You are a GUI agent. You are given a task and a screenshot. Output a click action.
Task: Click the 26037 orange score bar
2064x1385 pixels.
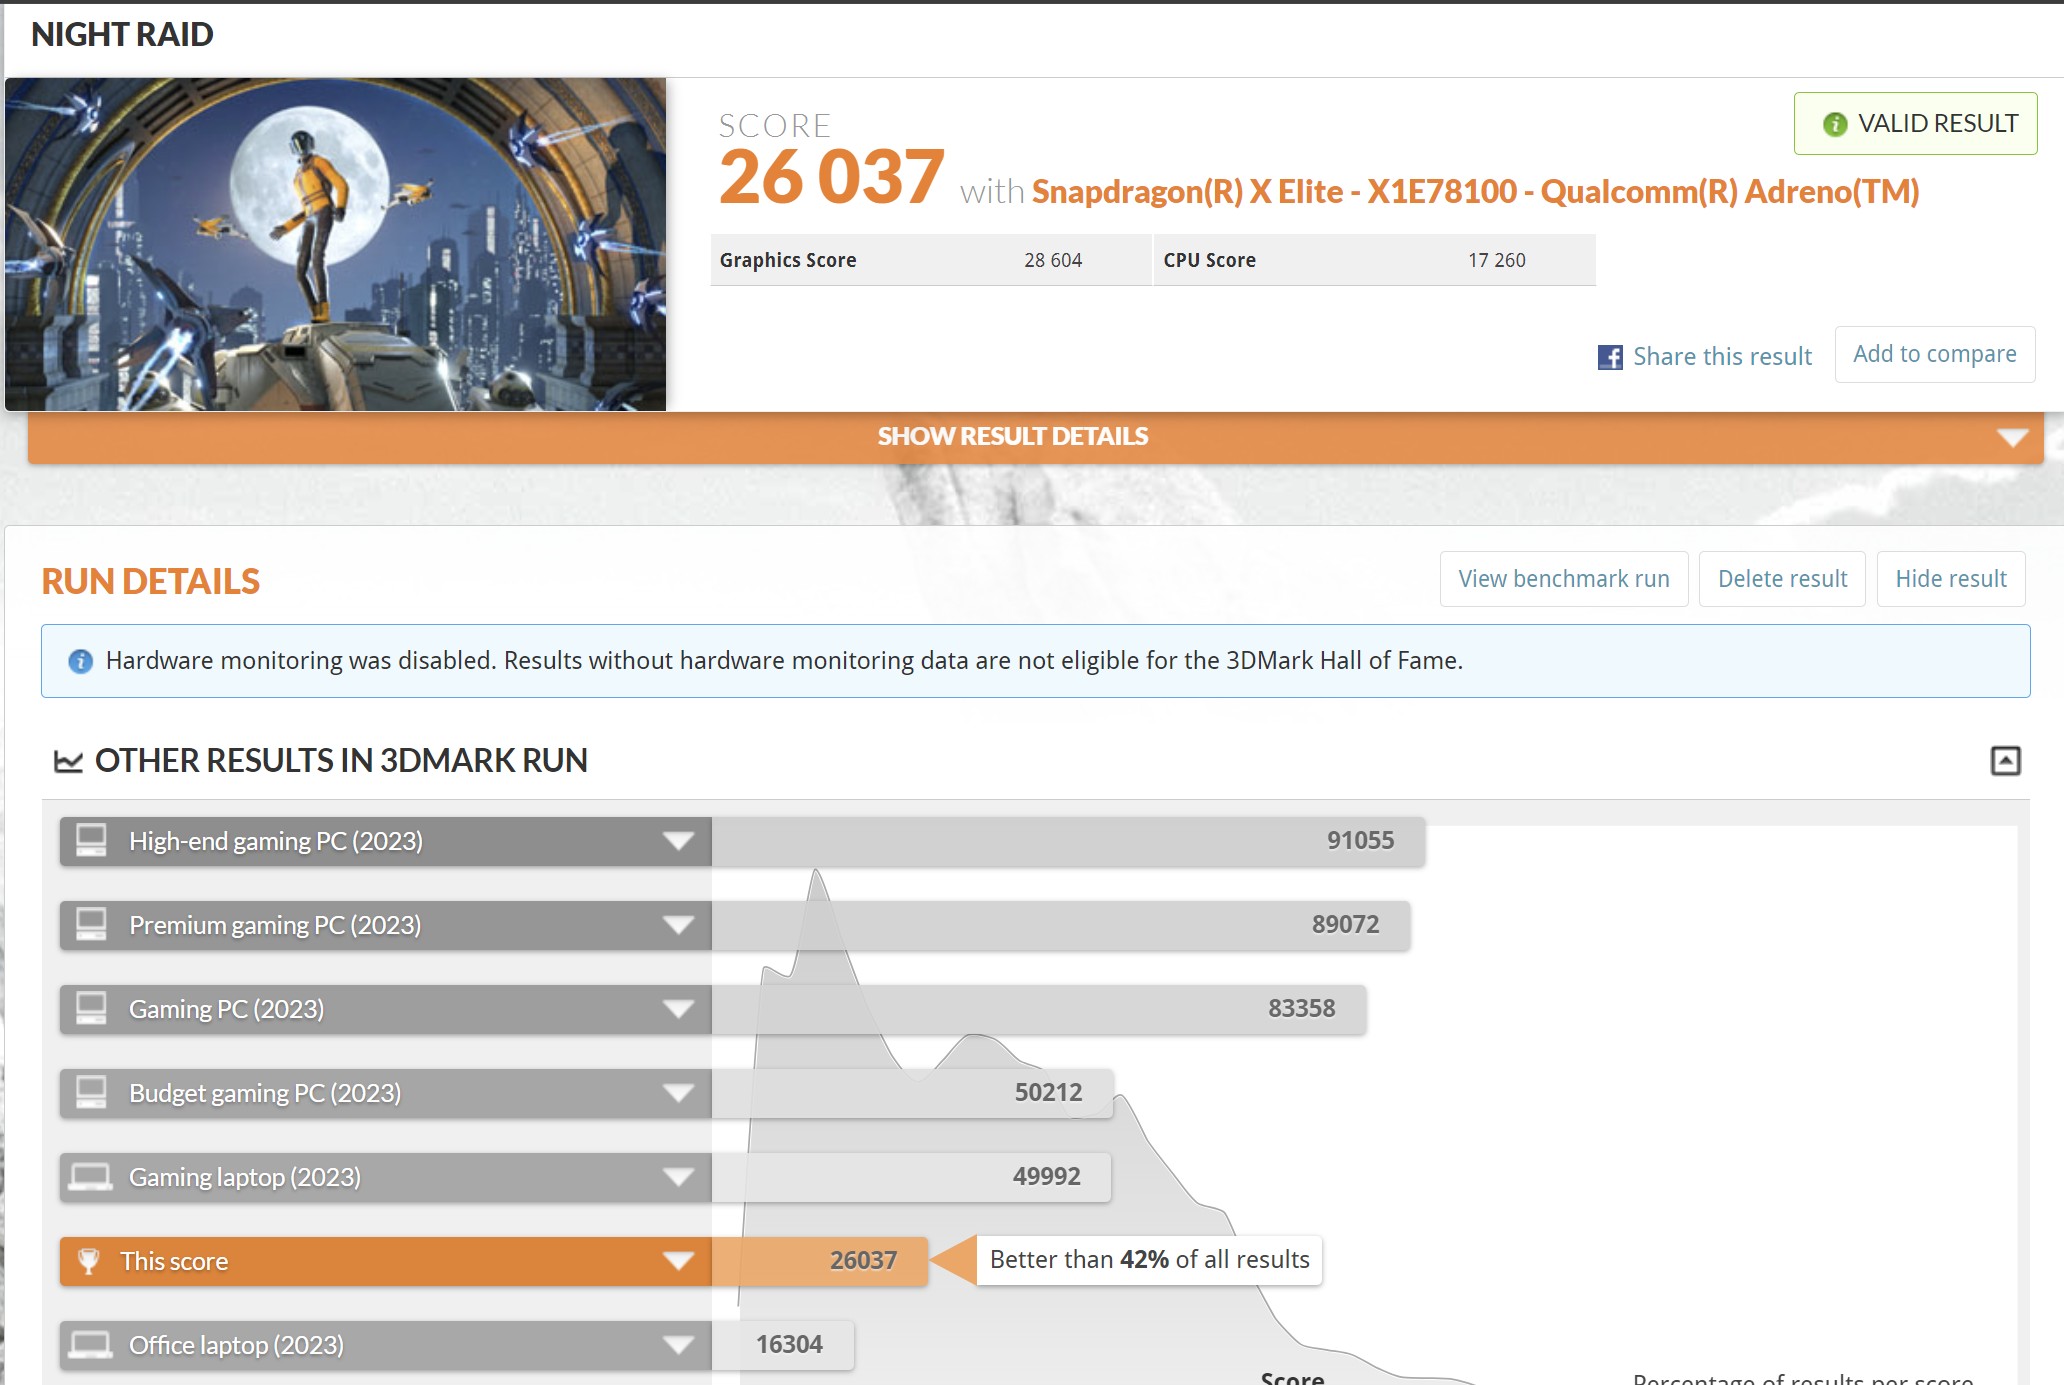point(820,1261)
